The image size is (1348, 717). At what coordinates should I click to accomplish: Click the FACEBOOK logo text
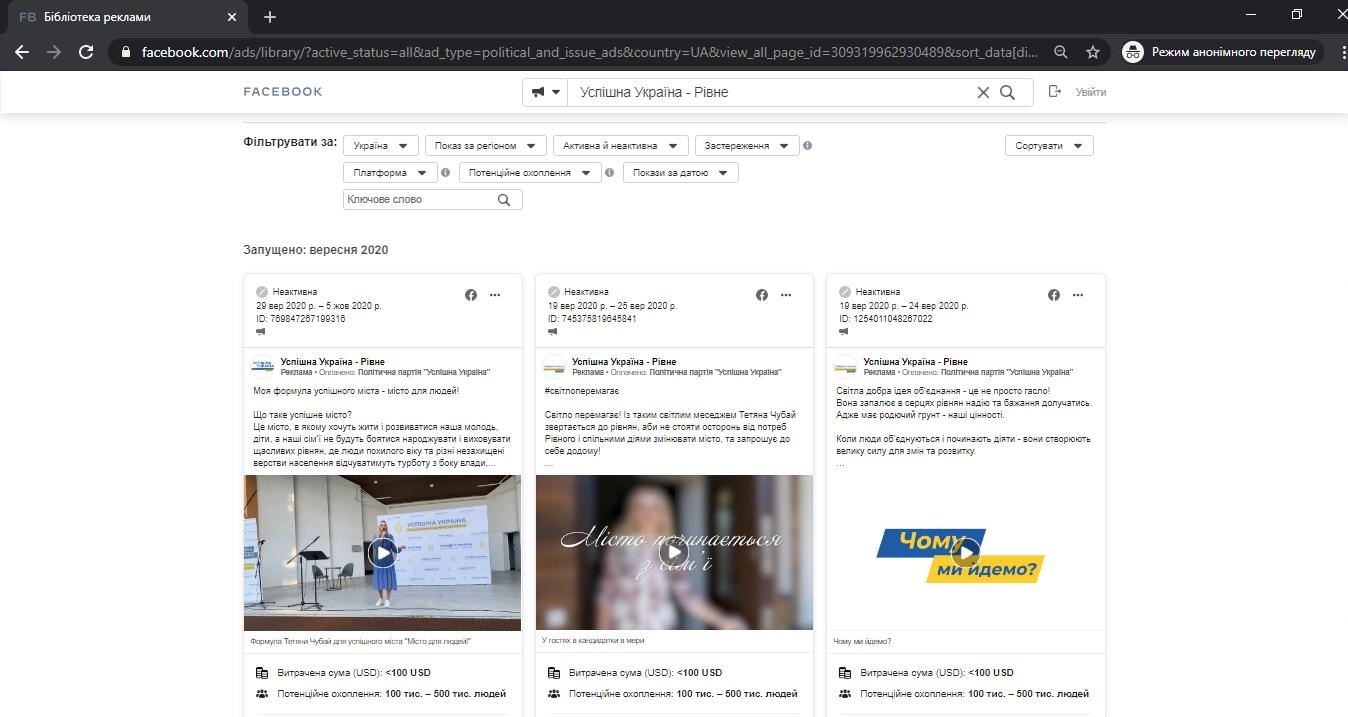(283, 92)
